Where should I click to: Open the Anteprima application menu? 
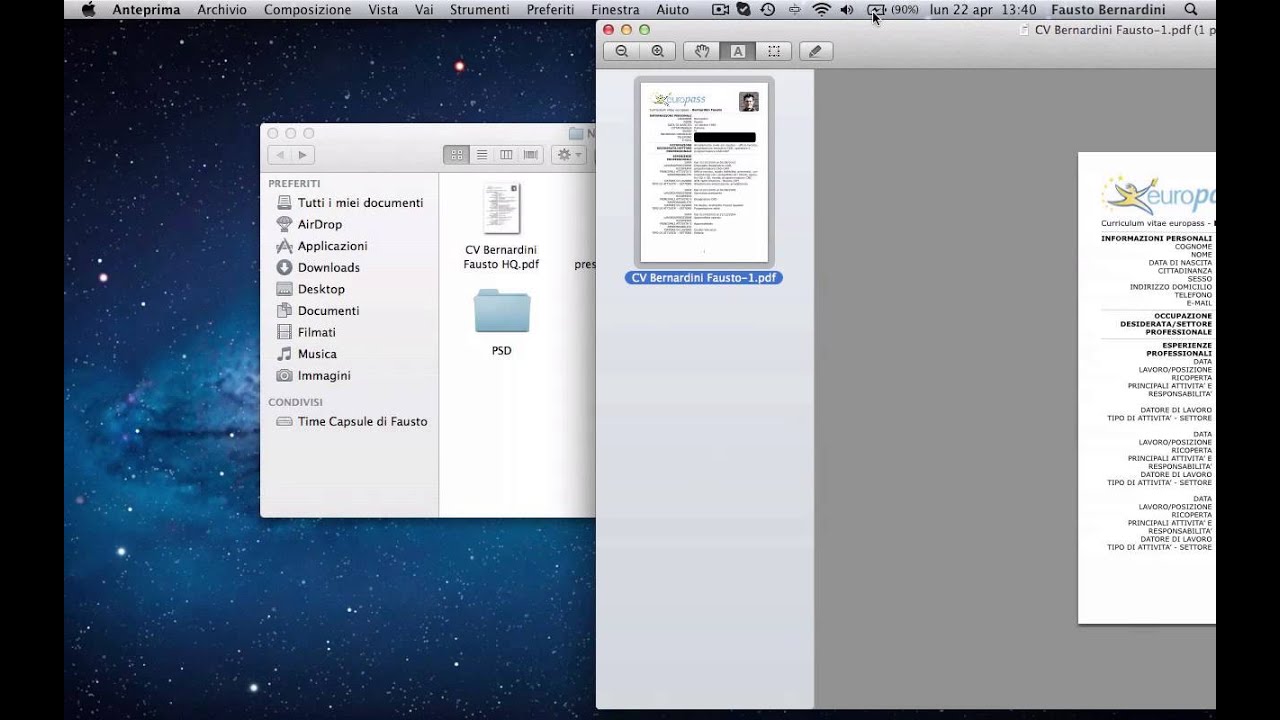[x=146, y=10]
